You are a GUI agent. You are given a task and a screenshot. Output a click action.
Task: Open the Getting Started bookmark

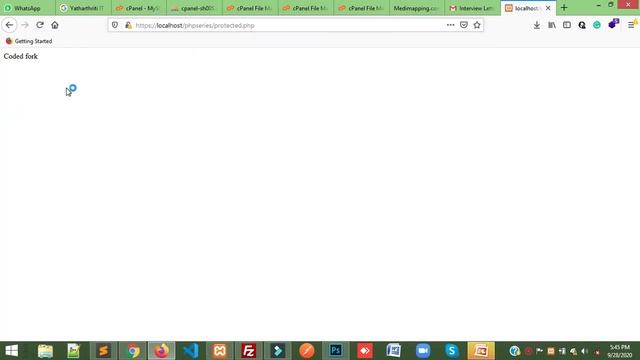click(29, 41)
